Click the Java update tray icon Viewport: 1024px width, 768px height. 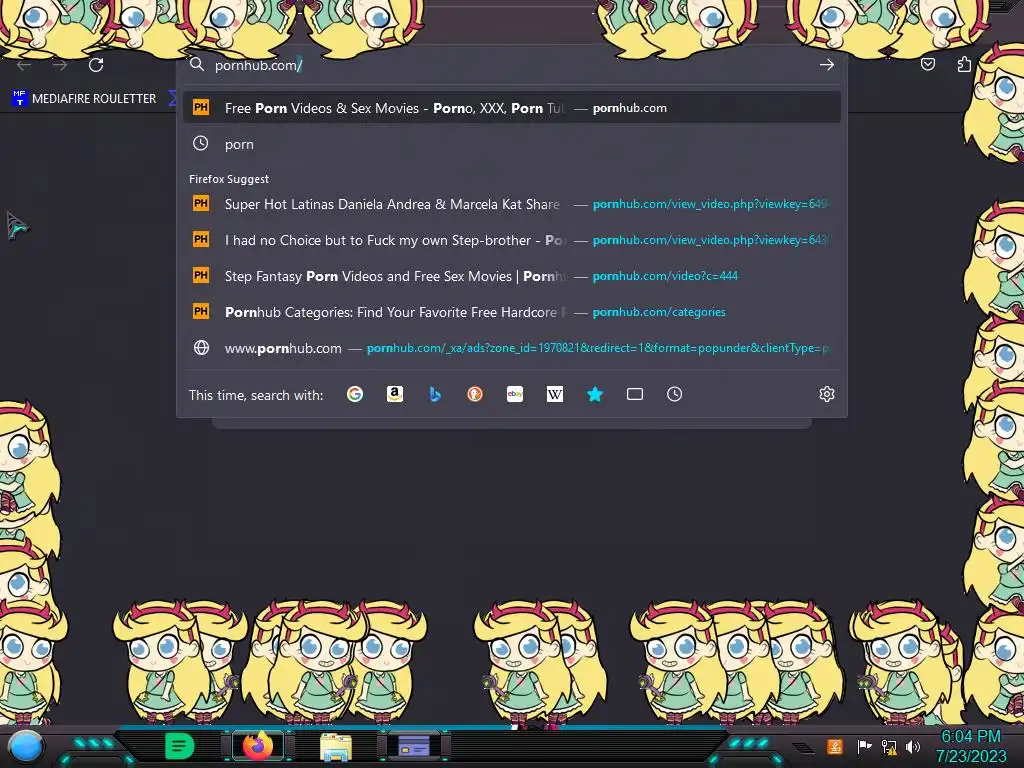click(835, 746)
